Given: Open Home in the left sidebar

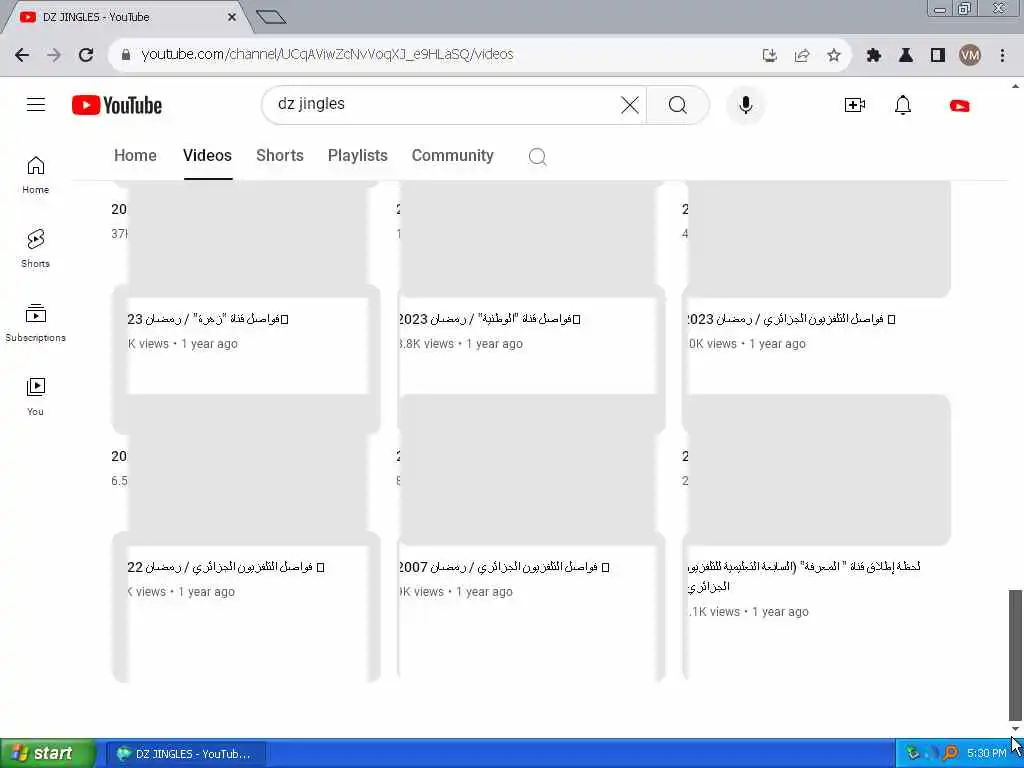Looking at the screenshot, I should pos(35,174).
